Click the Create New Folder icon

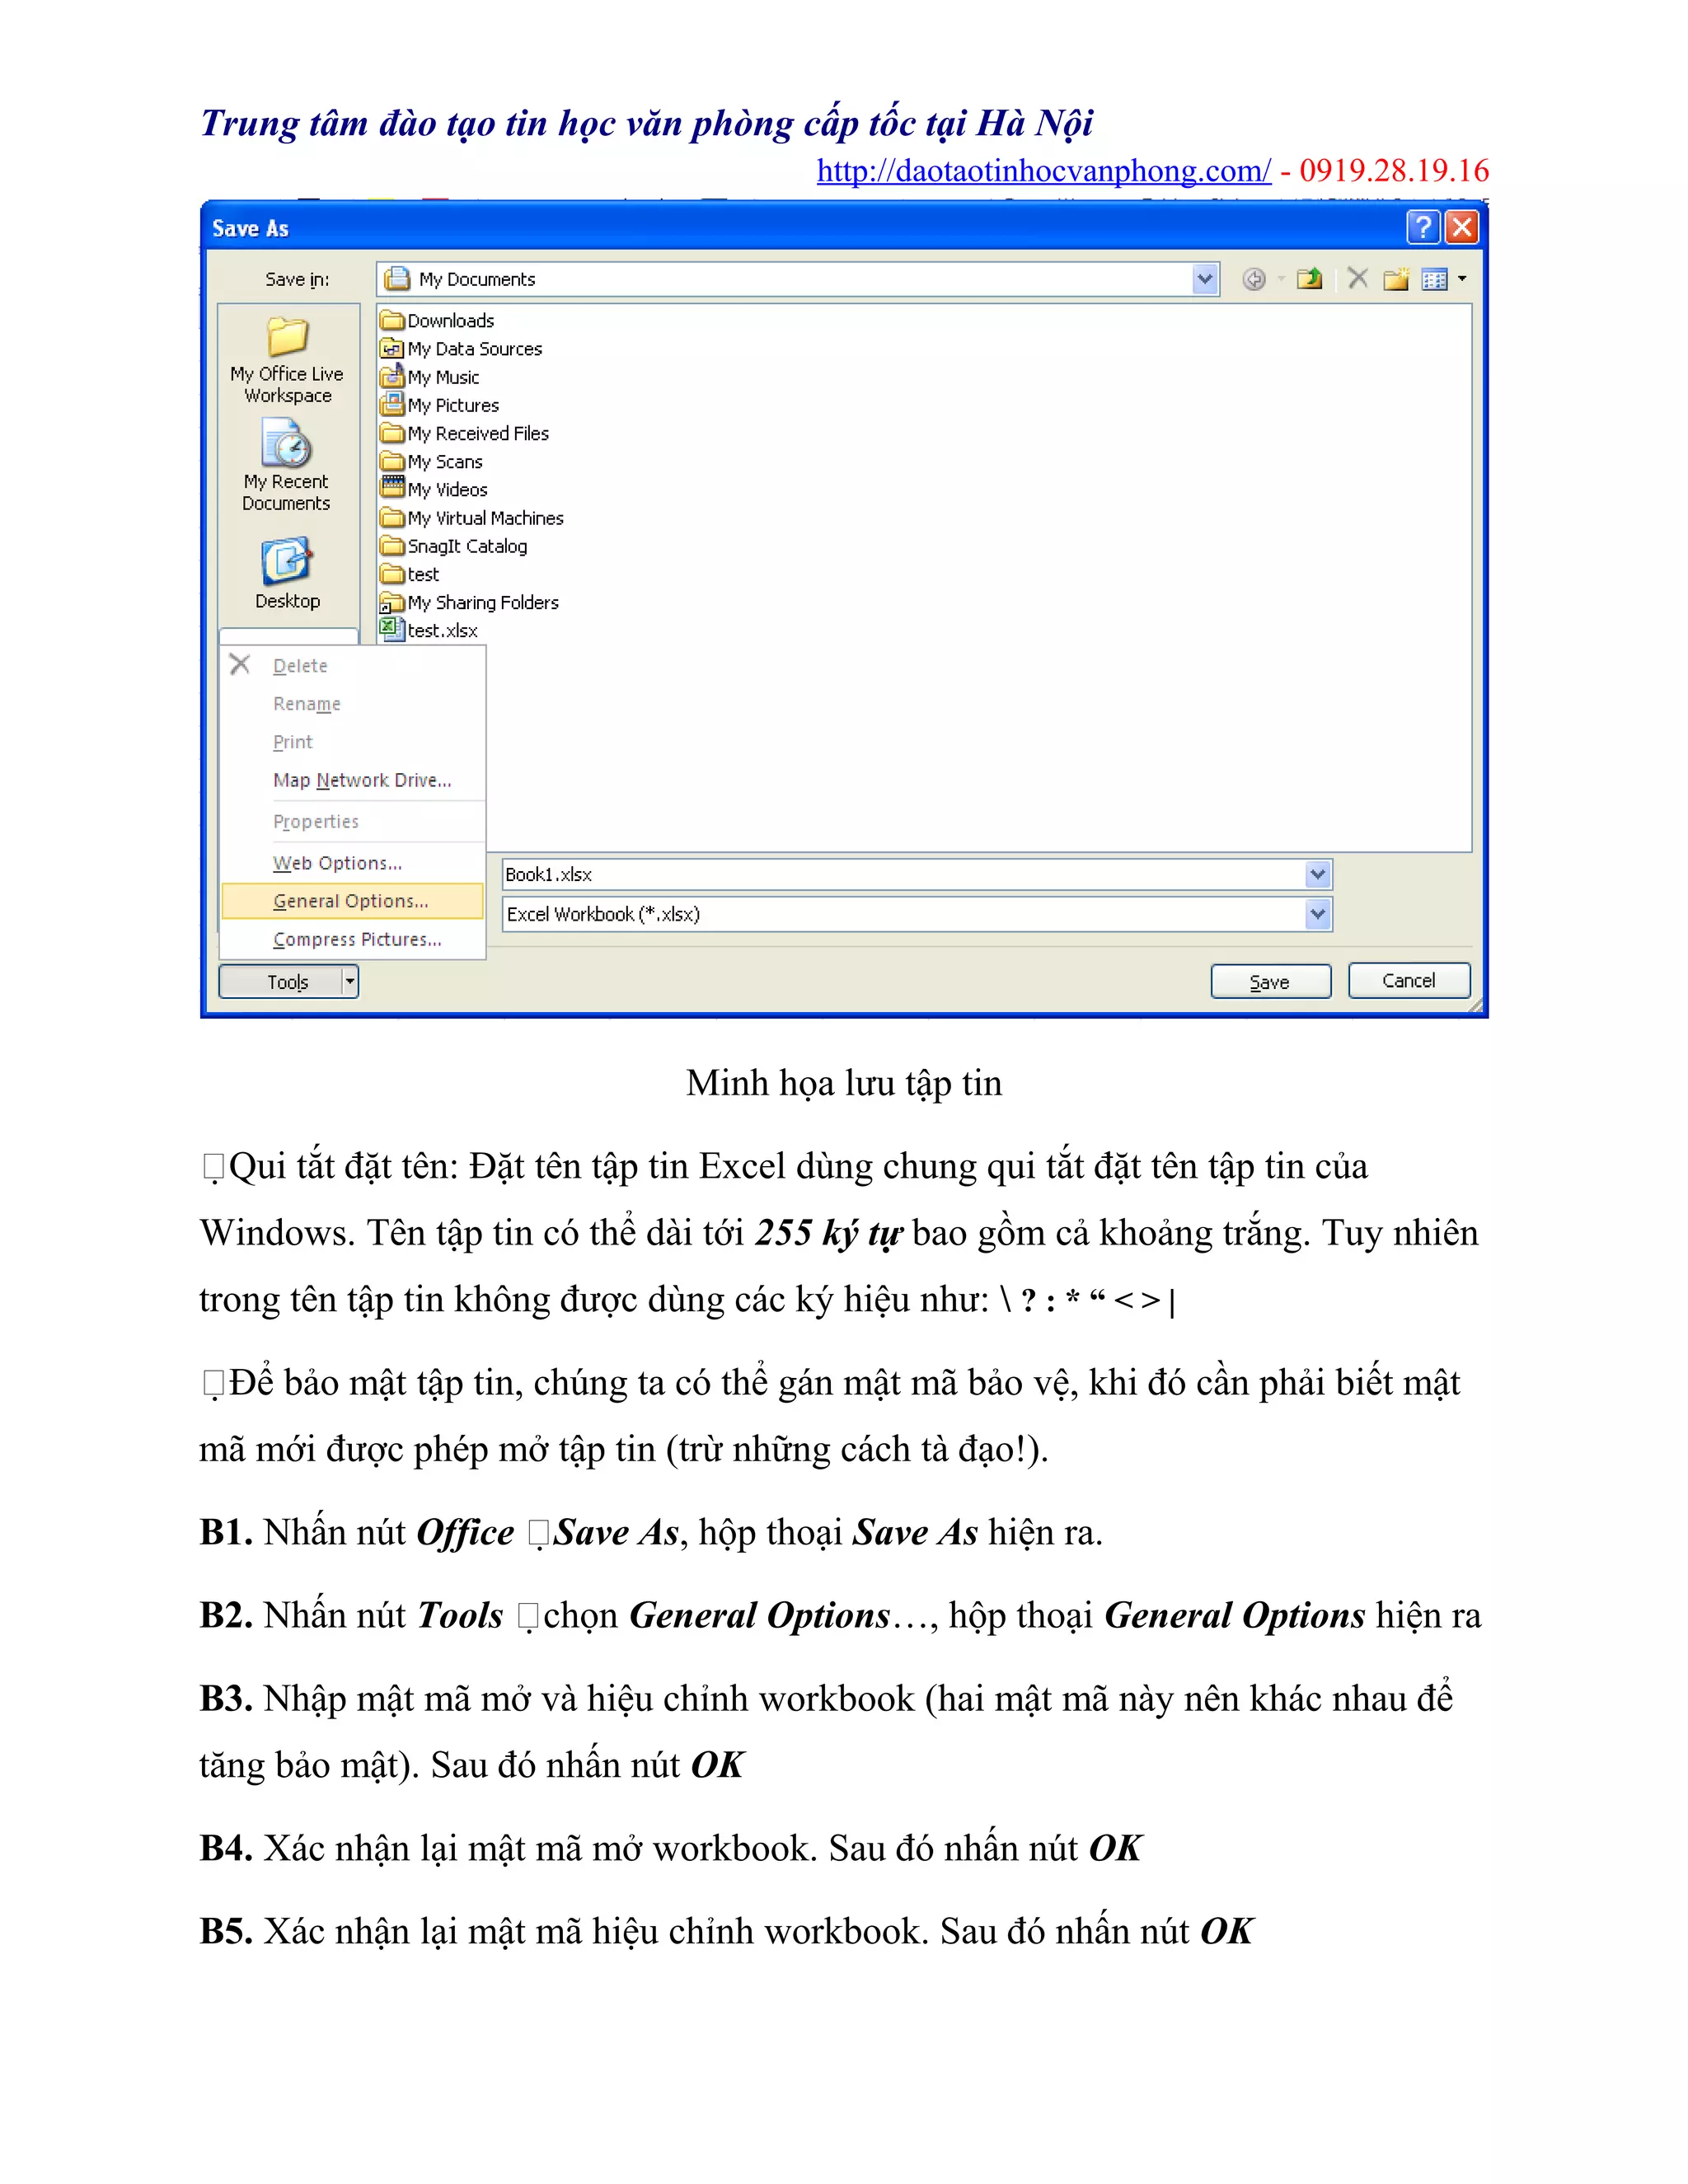(1396, 279)
